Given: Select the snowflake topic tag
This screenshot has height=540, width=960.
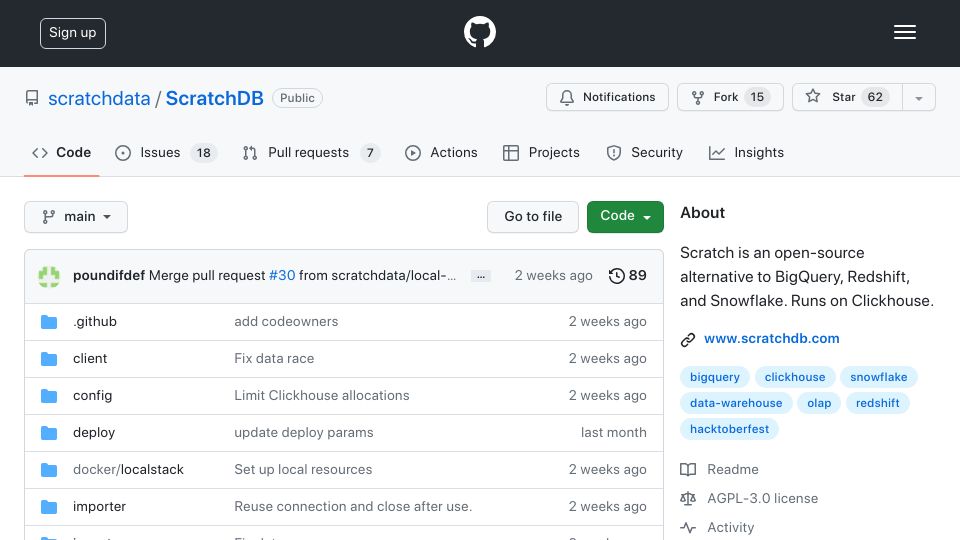Looking at the screenshot, I should point(879,377).
